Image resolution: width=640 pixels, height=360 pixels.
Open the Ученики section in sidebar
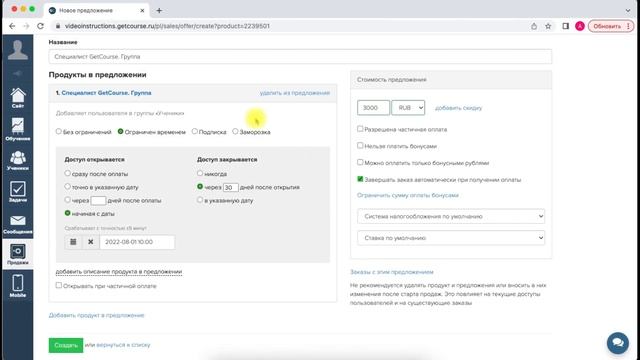pos(18,160)
